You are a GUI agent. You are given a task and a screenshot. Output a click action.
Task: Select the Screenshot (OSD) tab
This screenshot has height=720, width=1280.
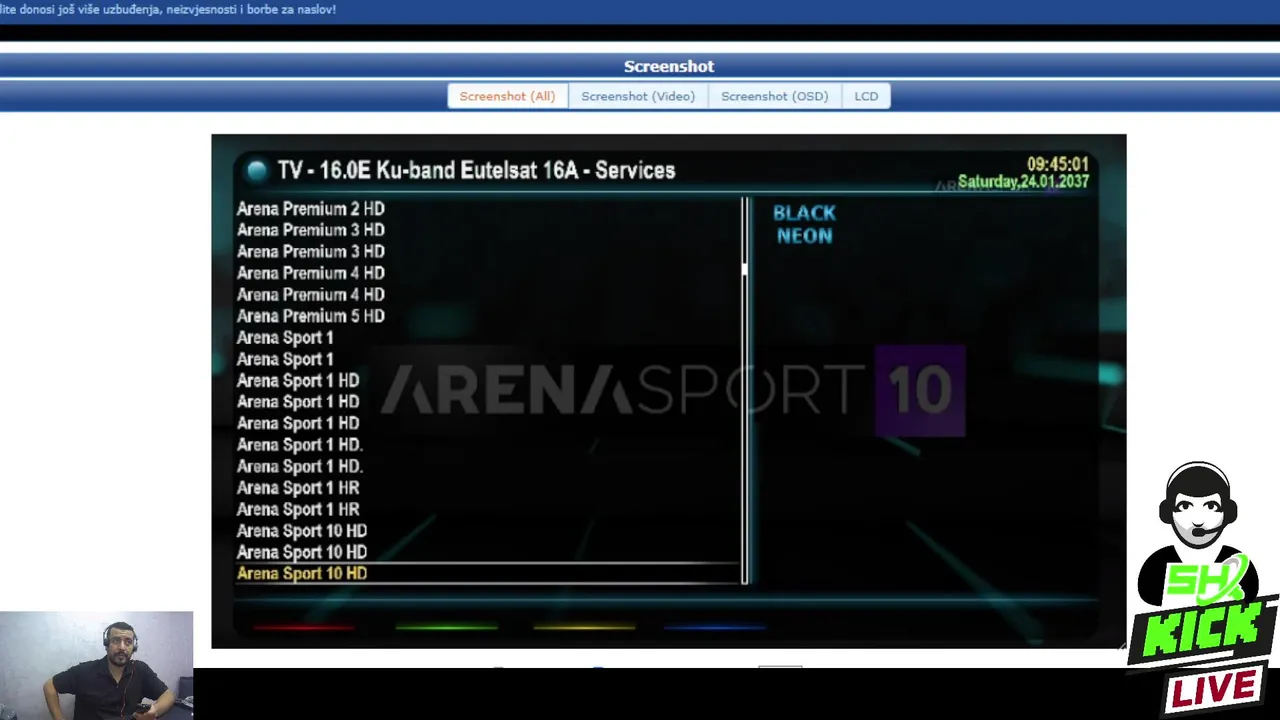[x=775, y=96]
